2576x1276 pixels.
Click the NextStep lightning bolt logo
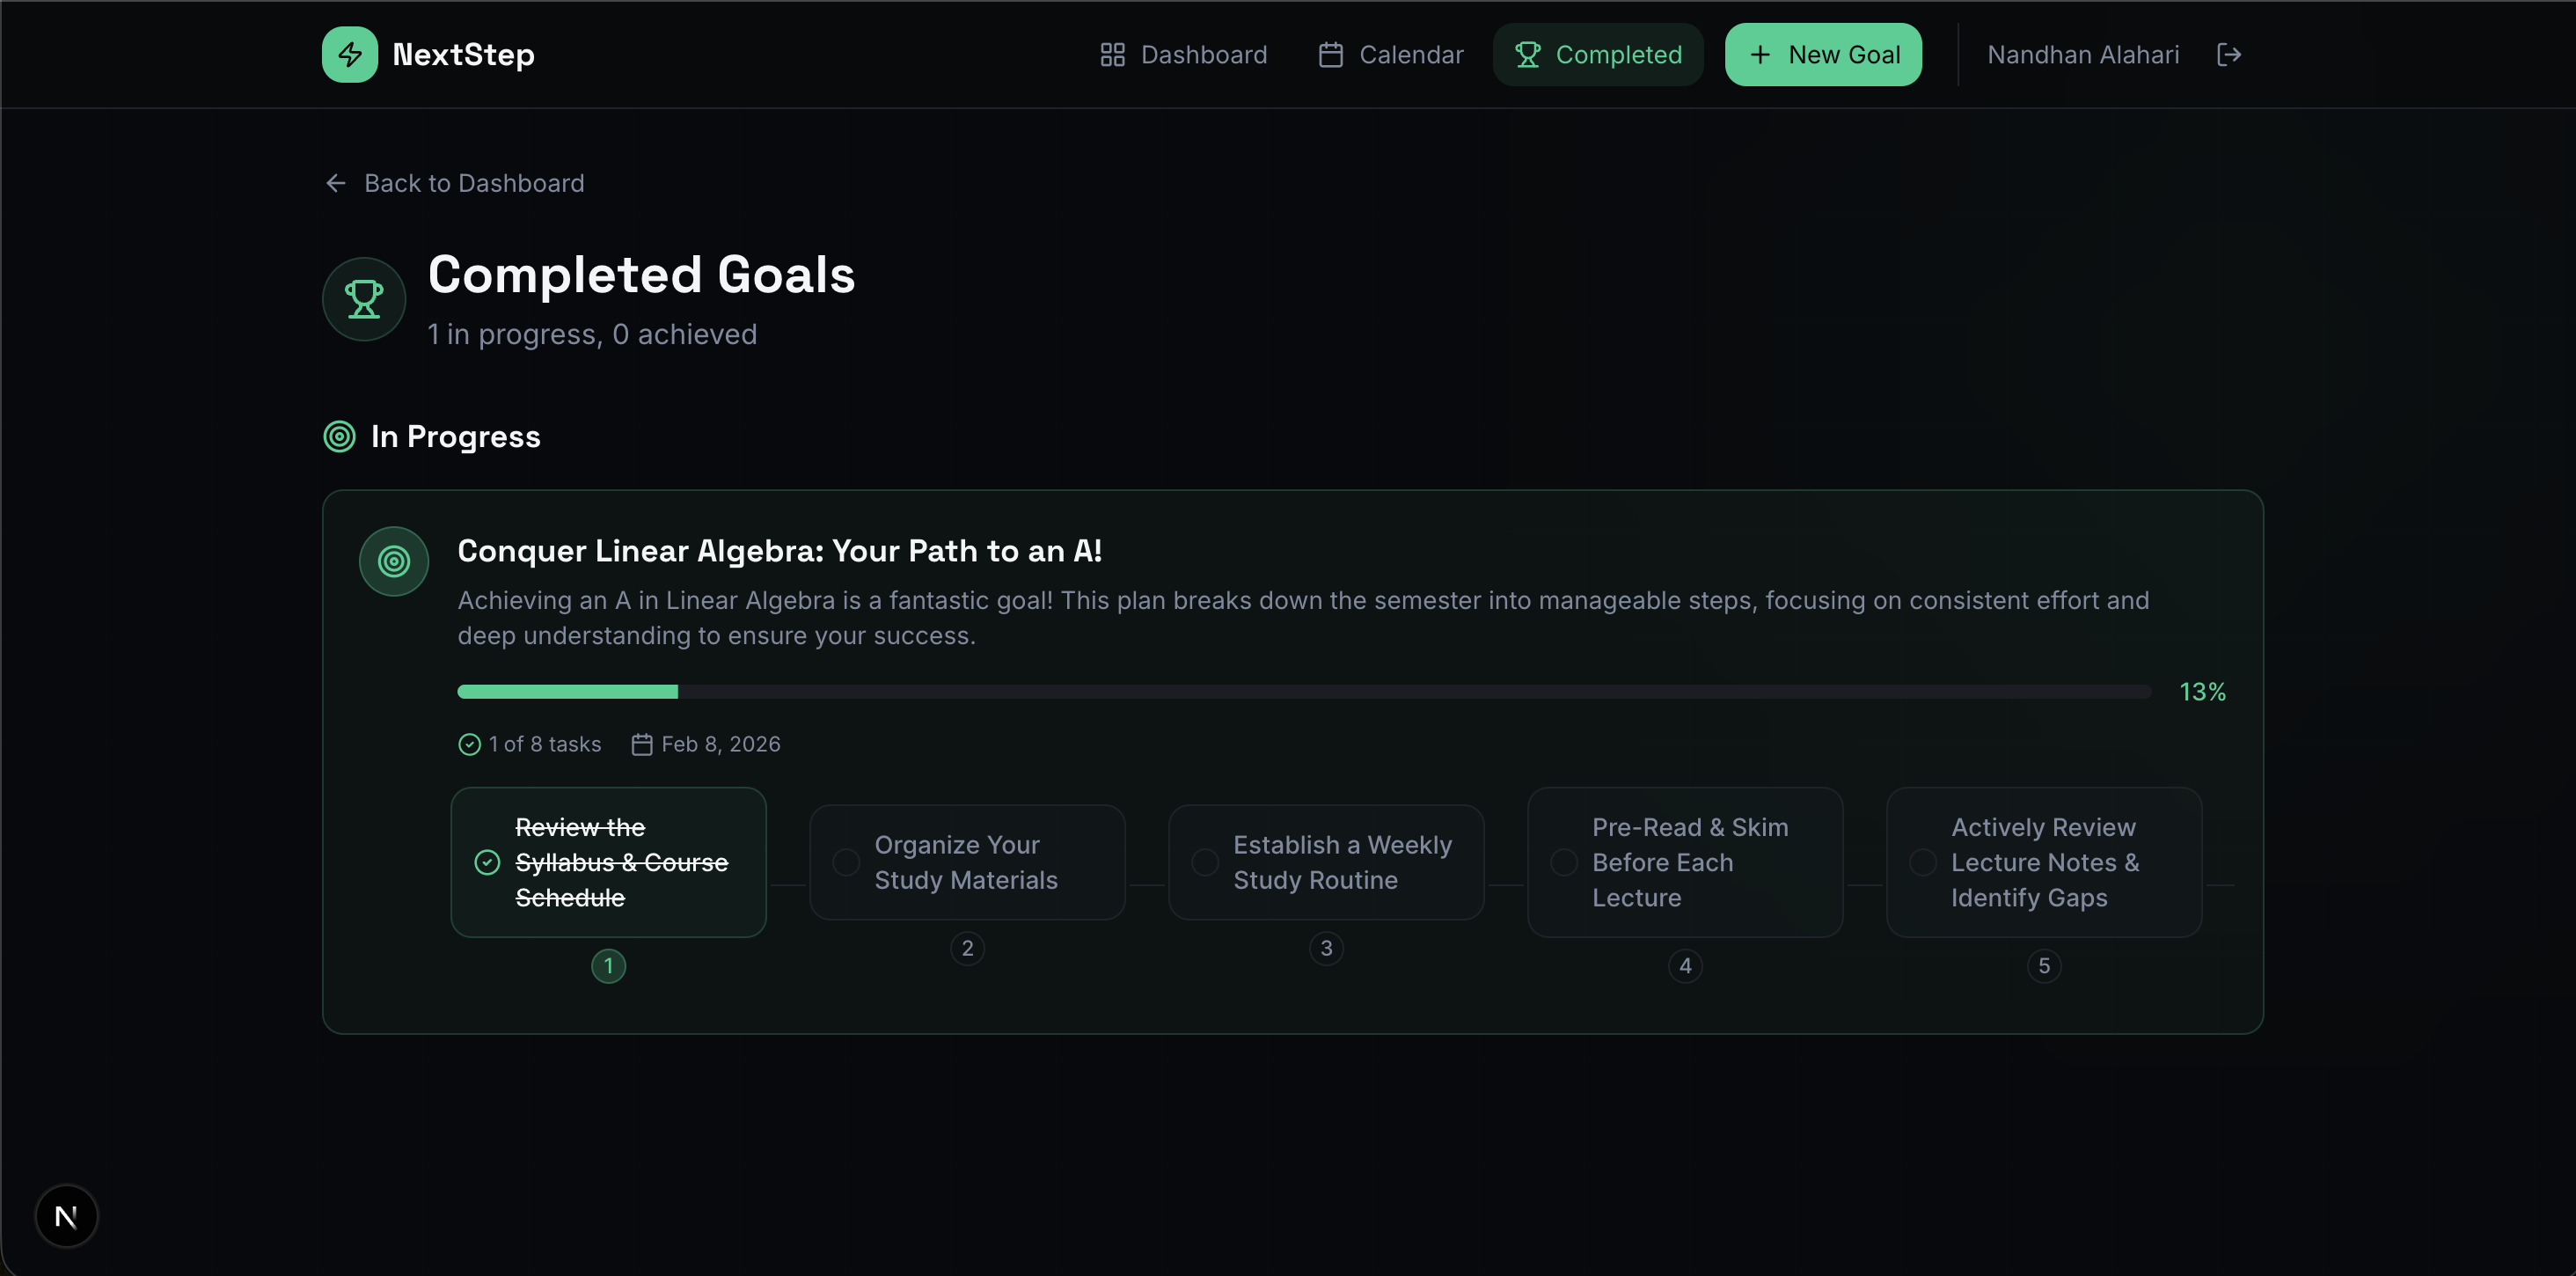pos(349,54)
